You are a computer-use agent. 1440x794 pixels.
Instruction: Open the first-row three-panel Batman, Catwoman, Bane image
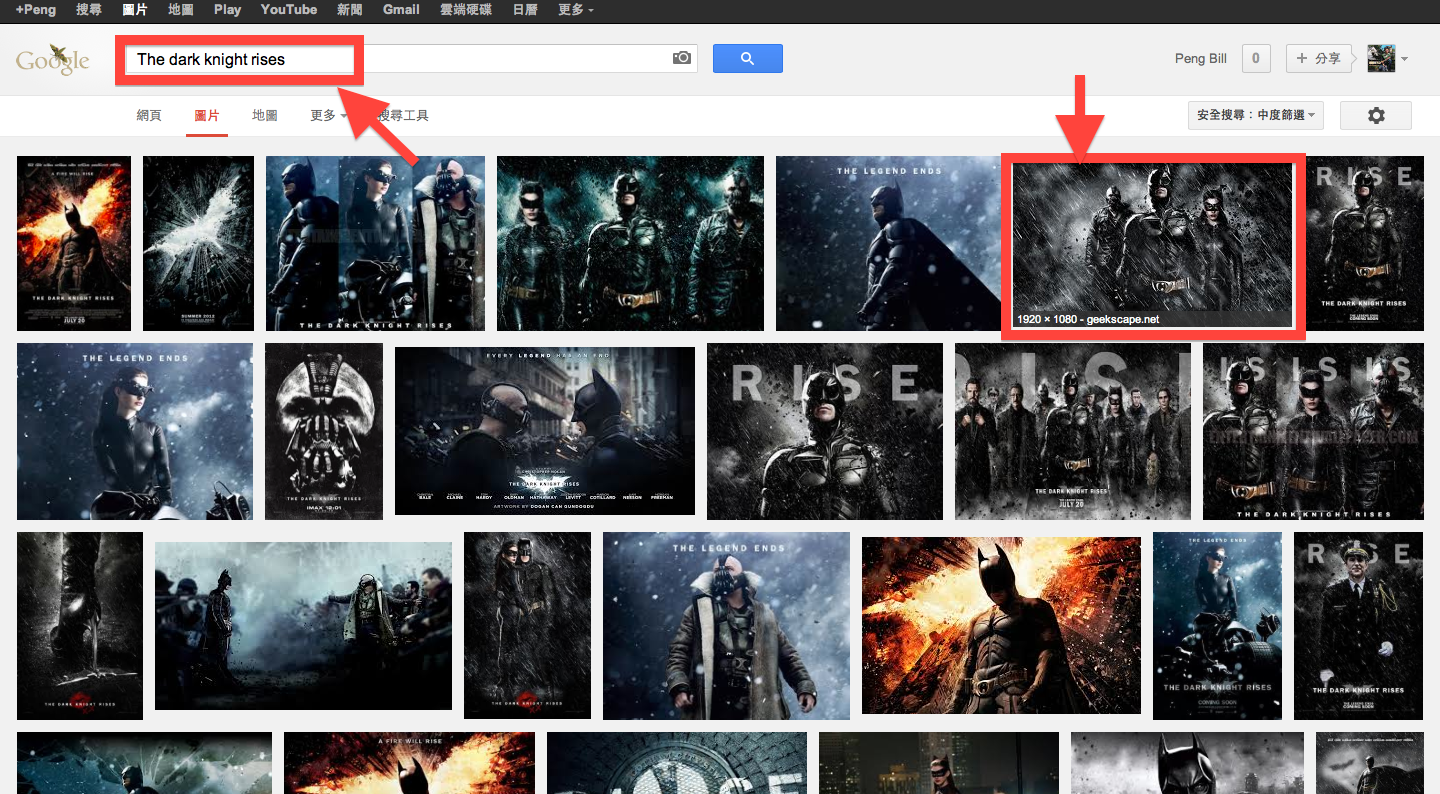click(375, 243)
